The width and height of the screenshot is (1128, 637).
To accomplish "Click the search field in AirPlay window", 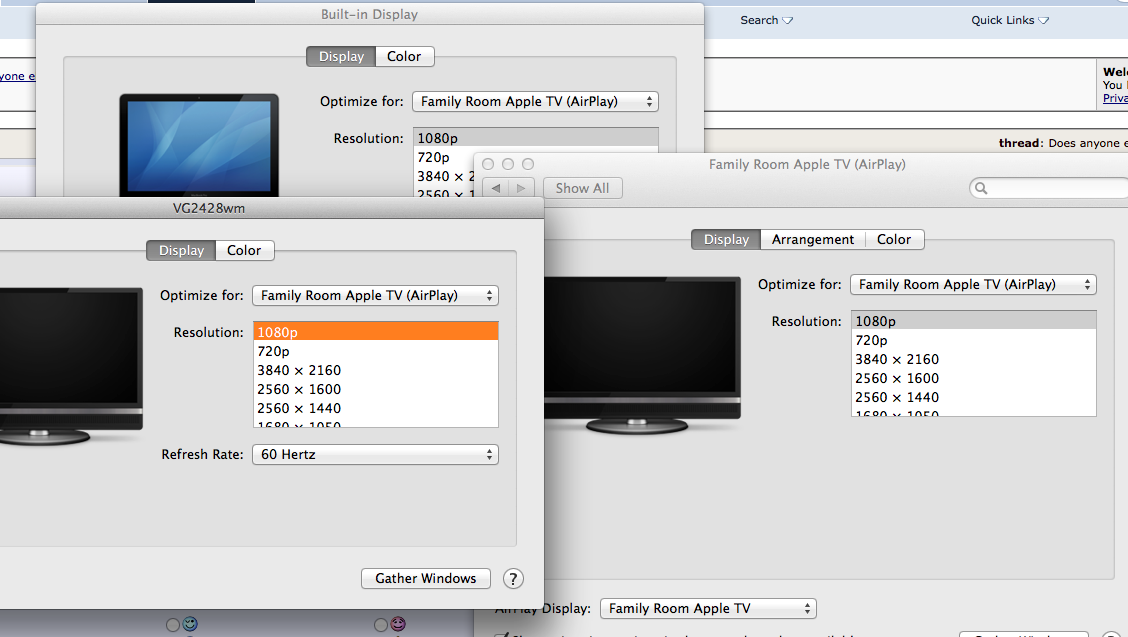I will tap(1050, 189).
